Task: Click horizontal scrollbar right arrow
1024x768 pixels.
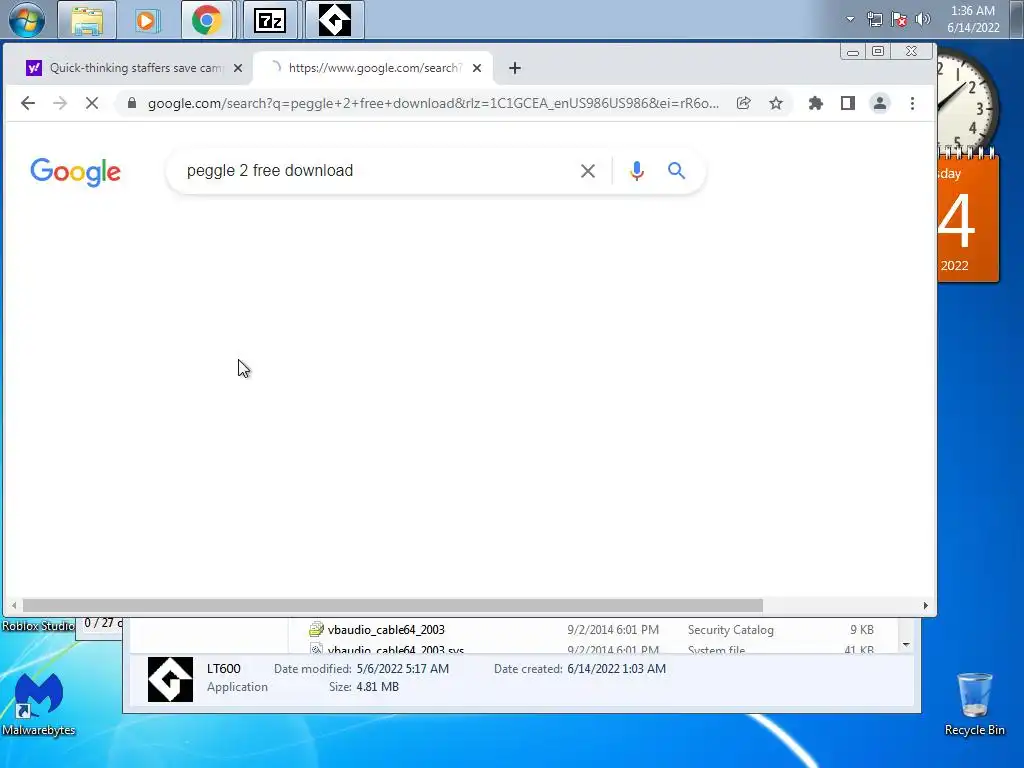Action: 925,605
